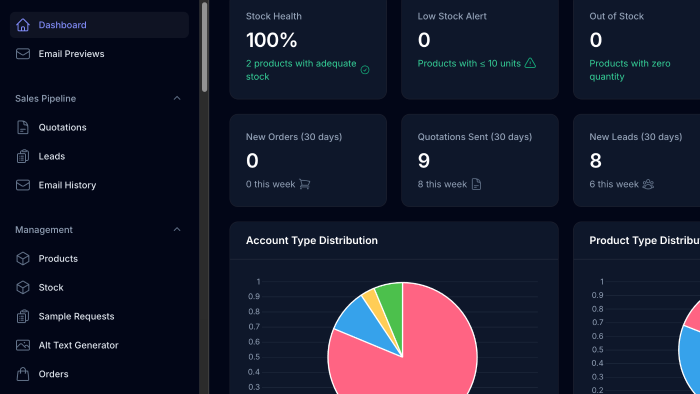Navigate to Leads
Image resolution: width=700 pixels, height=394 pixels.
pyautogui.click(x=99, y=156)
